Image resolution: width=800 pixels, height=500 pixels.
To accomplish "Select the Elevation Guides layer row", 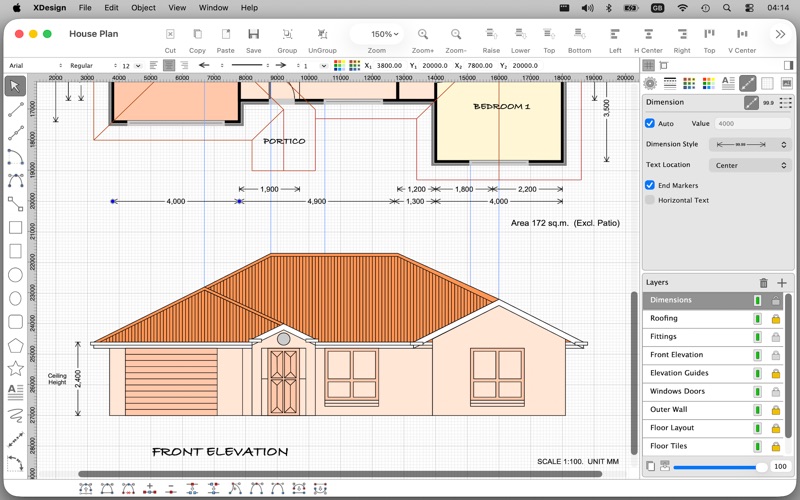I will pyautogui.click(x=714, y=373).
